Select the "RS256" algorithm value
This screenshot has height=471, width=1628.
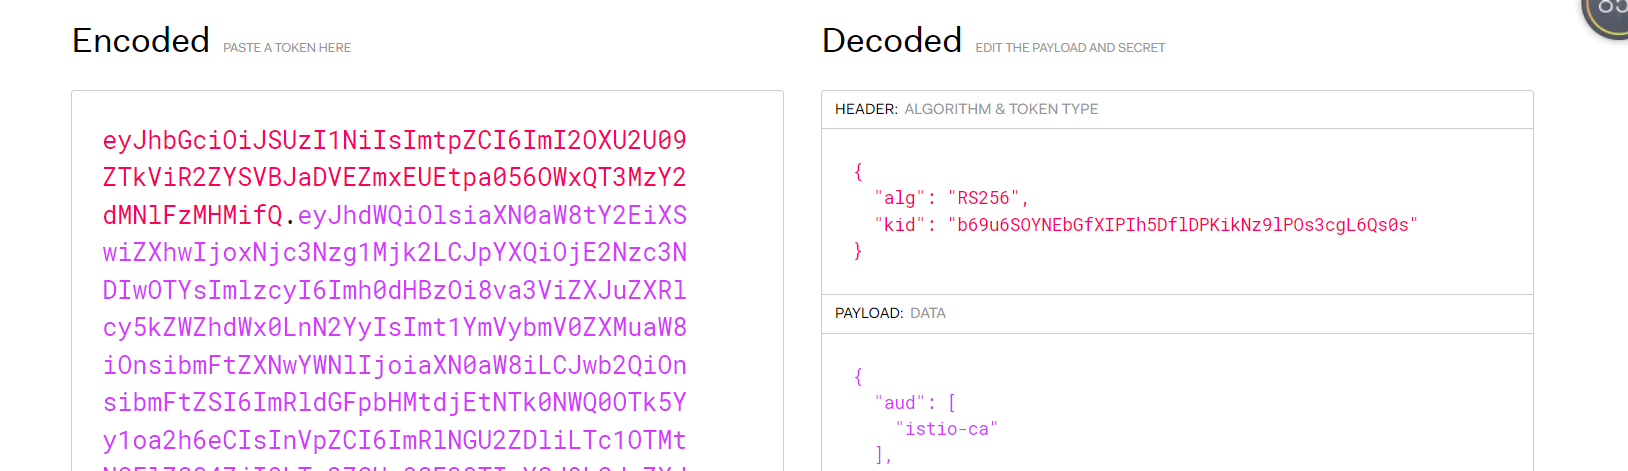(x=983, y=198)
